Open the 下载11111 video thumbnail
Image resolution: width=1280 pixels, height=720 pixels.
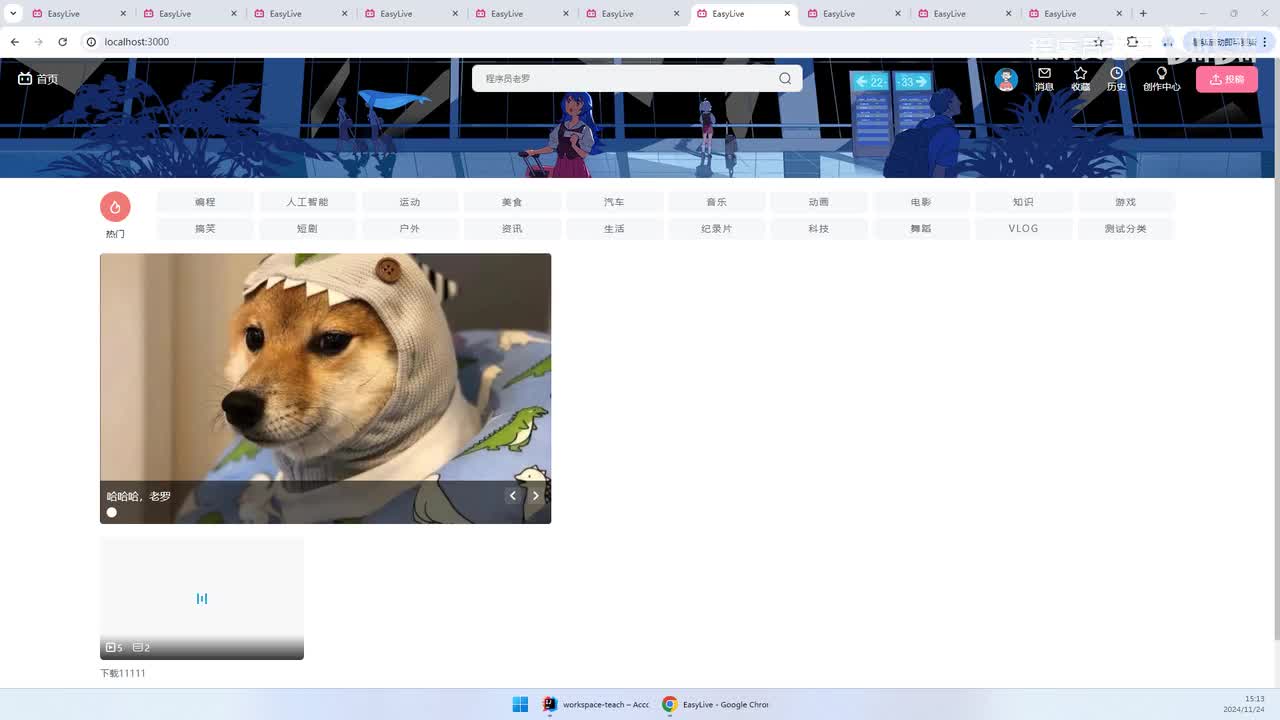tap(202, 598)
